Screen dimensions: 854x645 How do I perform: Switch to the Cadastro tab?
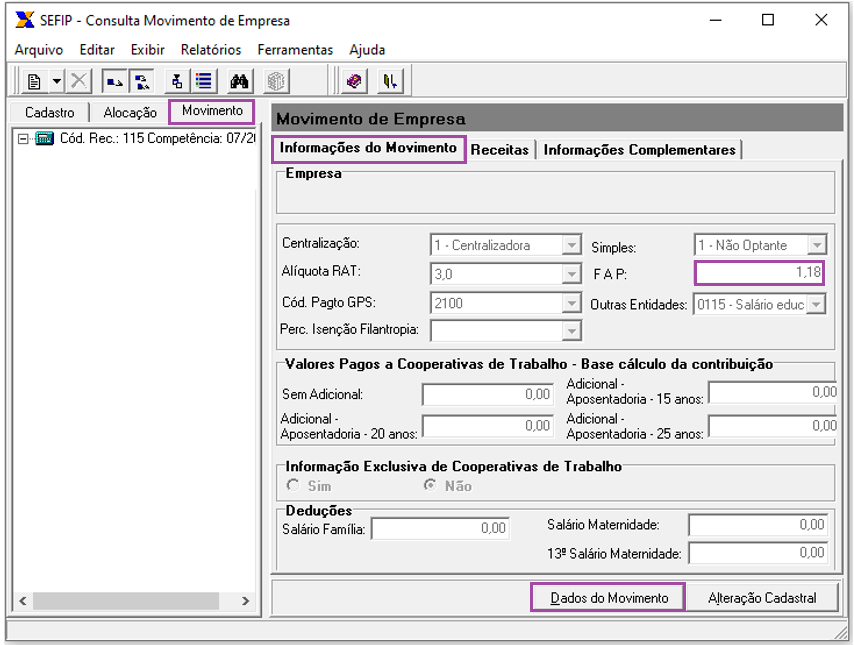coord(50,113)
